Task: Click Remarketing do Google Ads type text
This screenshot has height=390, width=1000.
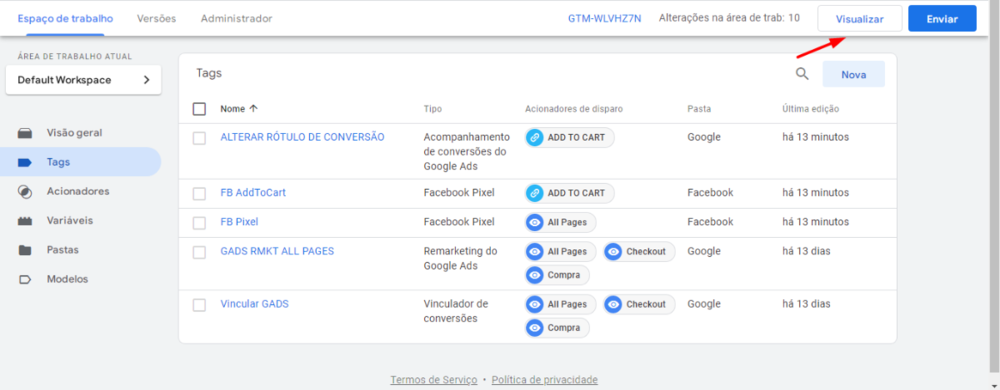Action: pyautogui.click(x=460, y=258)
